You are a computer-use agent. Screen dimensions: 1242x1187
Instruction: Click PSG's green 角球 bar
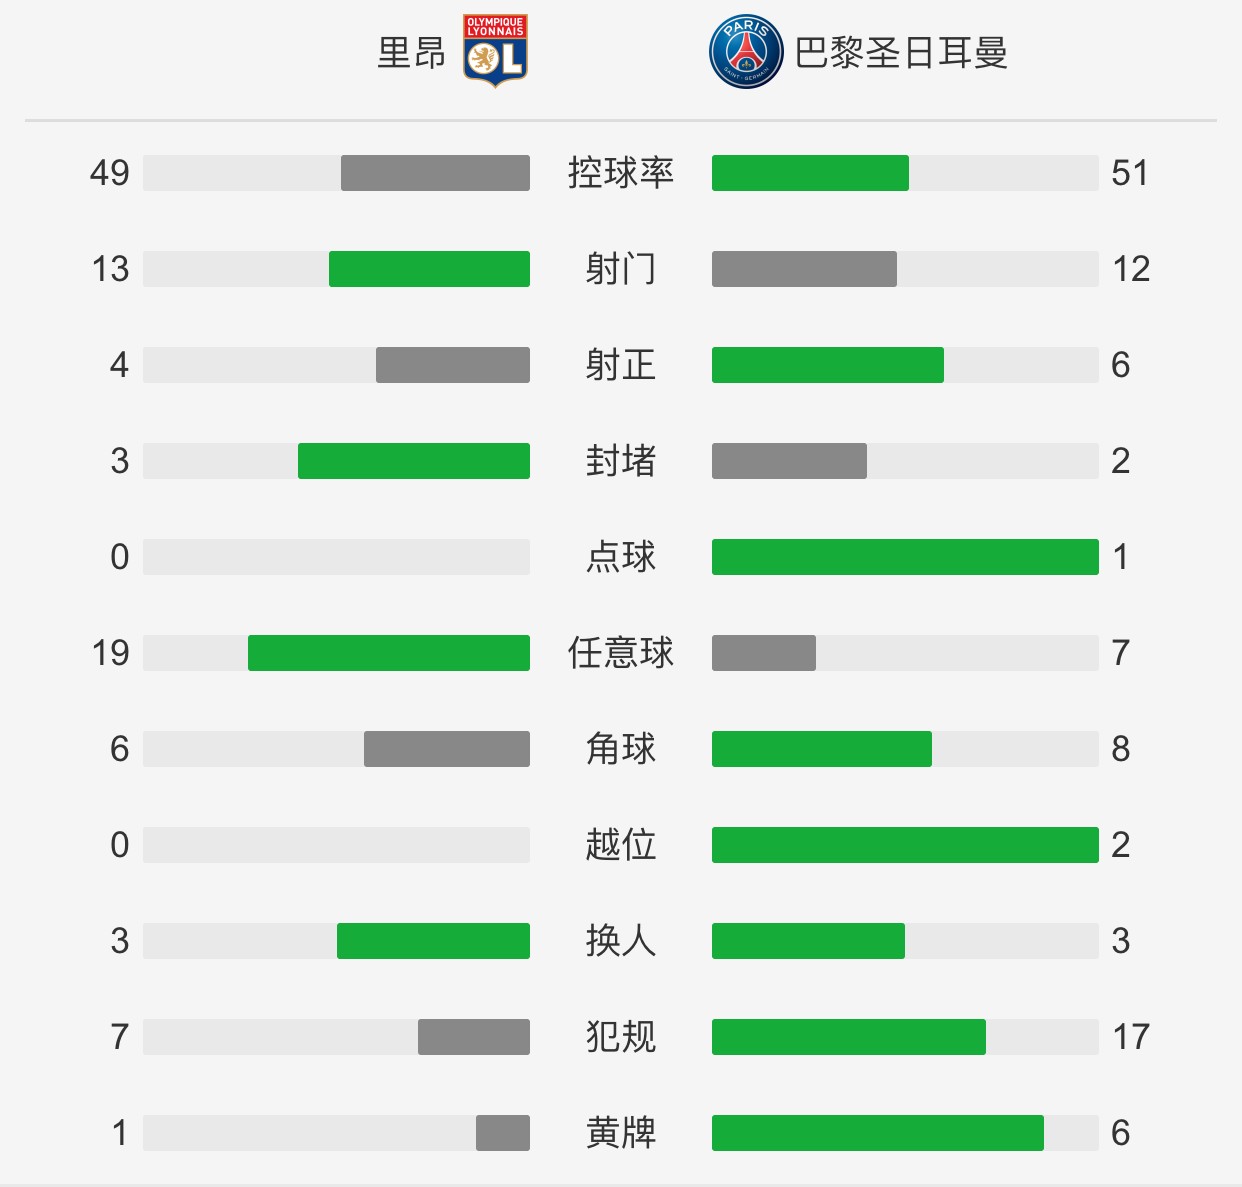[x=822, y=749]
